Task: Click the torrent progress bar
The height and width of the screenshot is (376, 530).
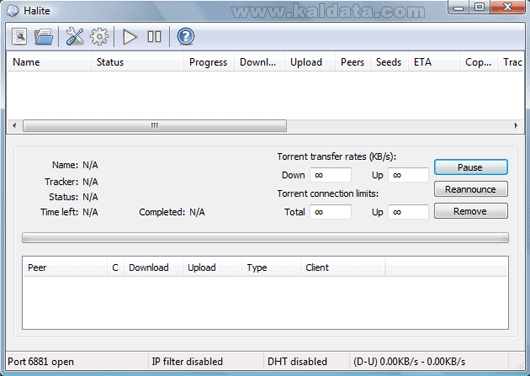Action: [265, 238]
